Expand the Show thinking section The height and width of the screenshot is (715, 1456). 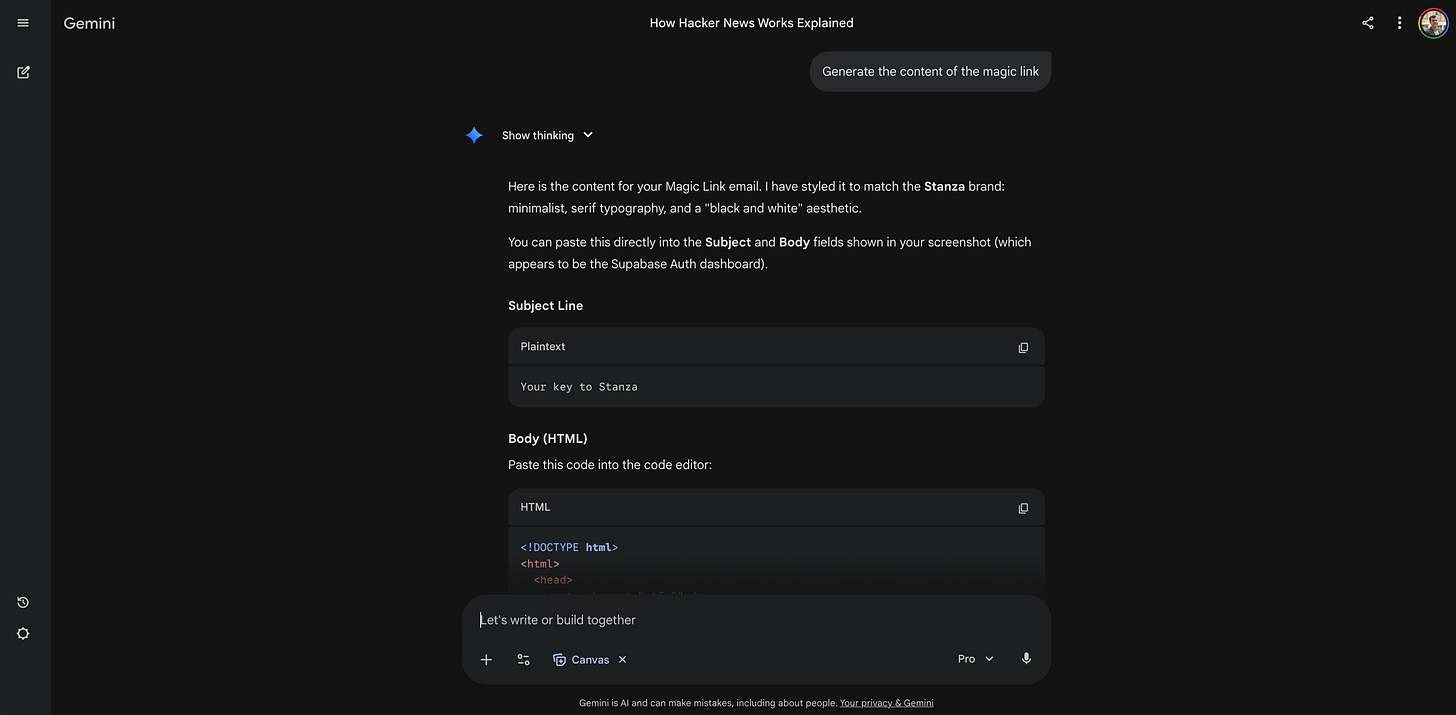pyautogui.click(x=547, y=134)
